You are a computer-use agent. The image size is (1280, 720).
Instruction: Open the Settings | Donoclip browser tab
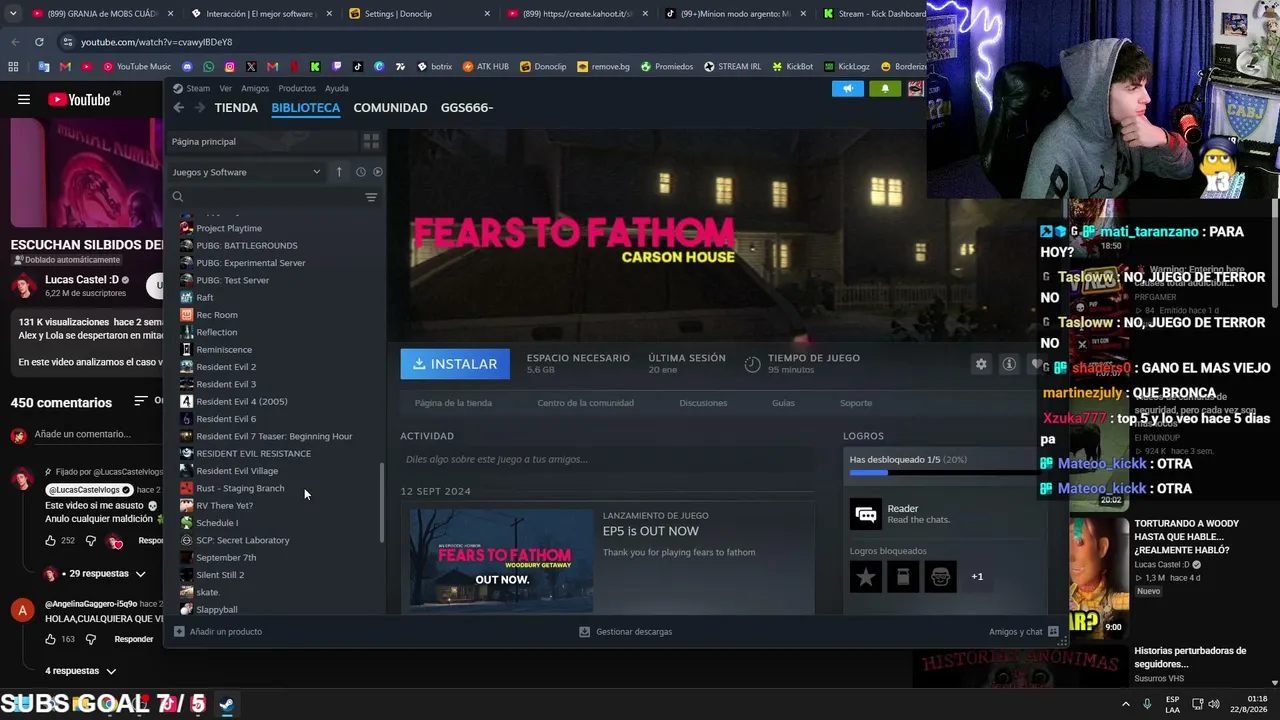tap(419, 14)
